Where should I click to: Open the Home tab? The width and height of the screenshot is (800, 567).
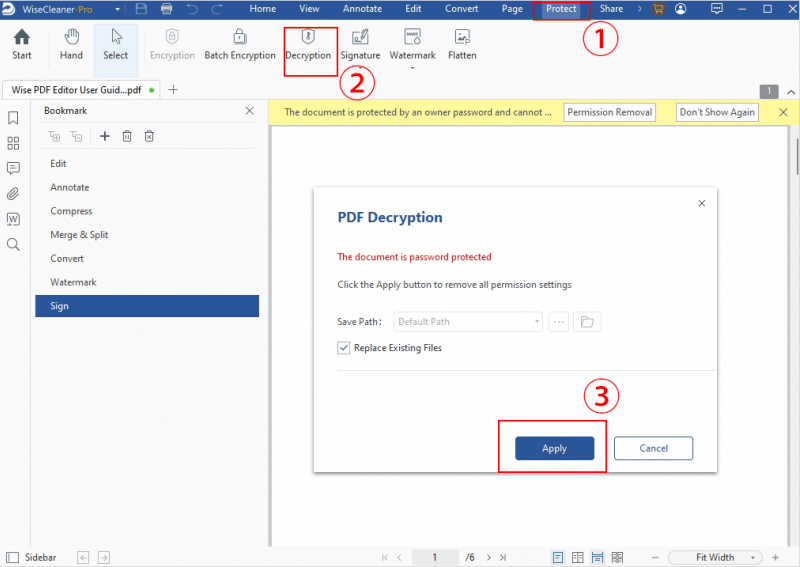click(x=263, y=9)
